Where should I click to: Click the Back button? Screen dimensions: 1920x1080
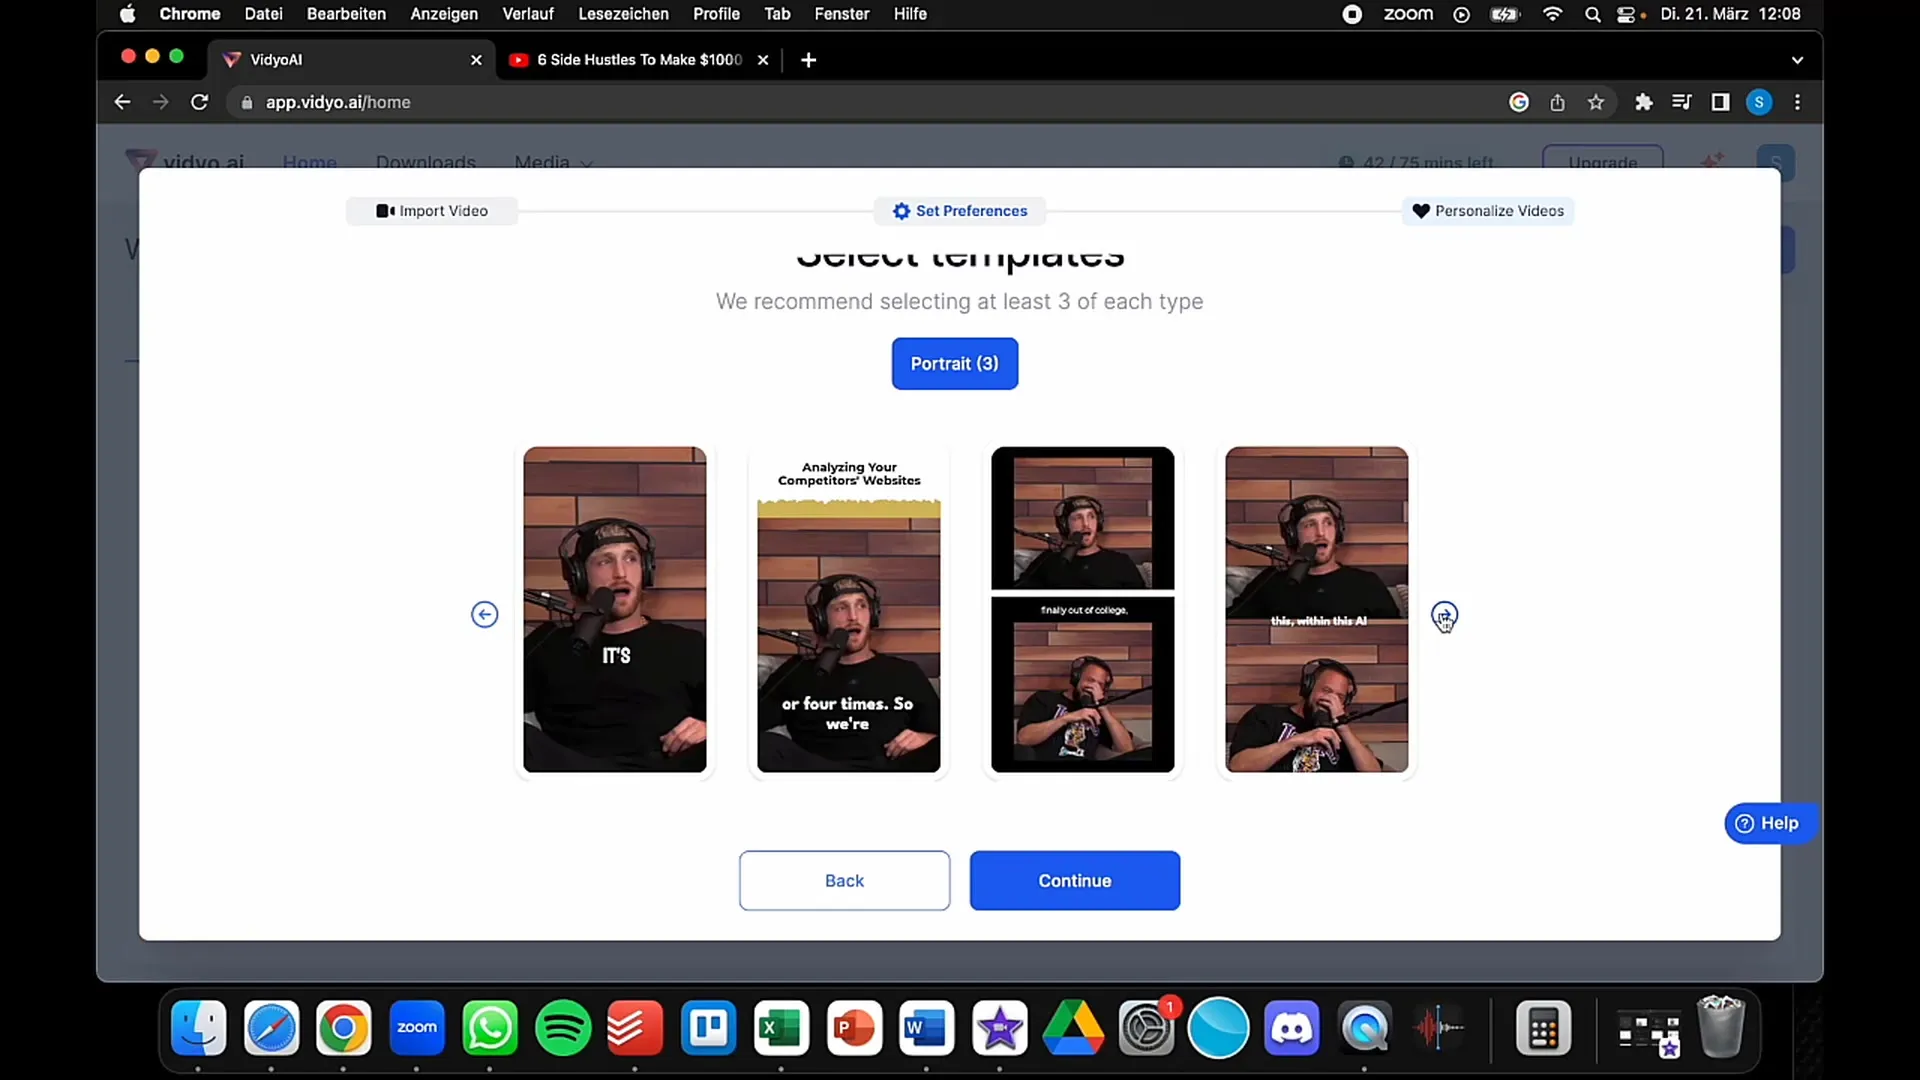[x=845, y=881]
